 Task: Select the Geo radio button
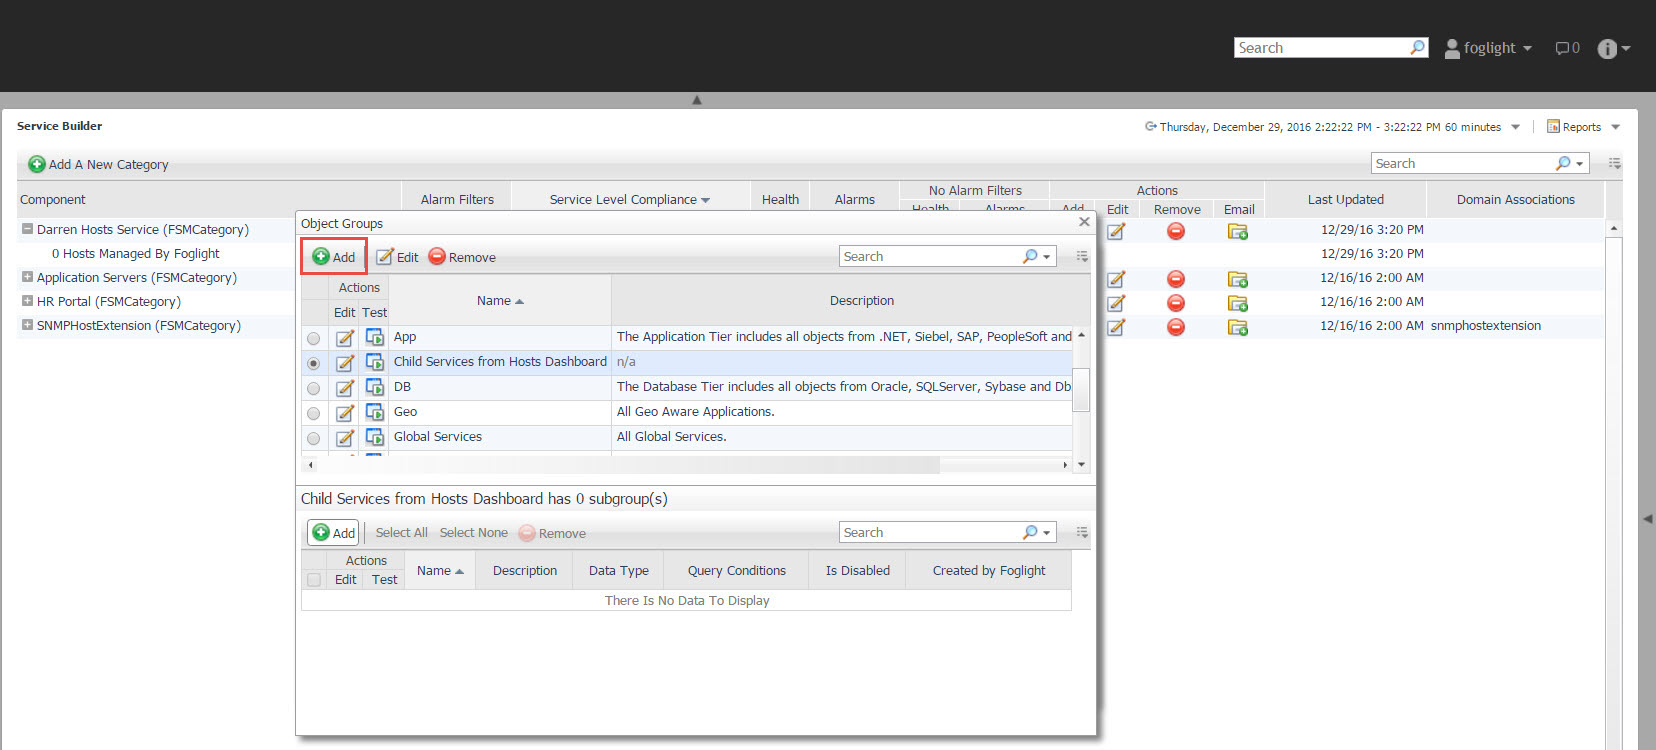pos(314,413)
